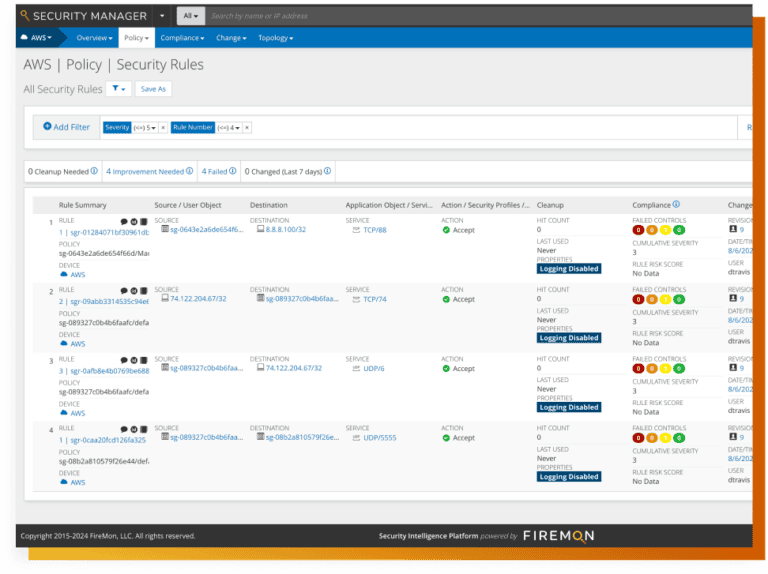Remove the Rule Number filter with its x
Screen dimensions: 768x574
247,127
